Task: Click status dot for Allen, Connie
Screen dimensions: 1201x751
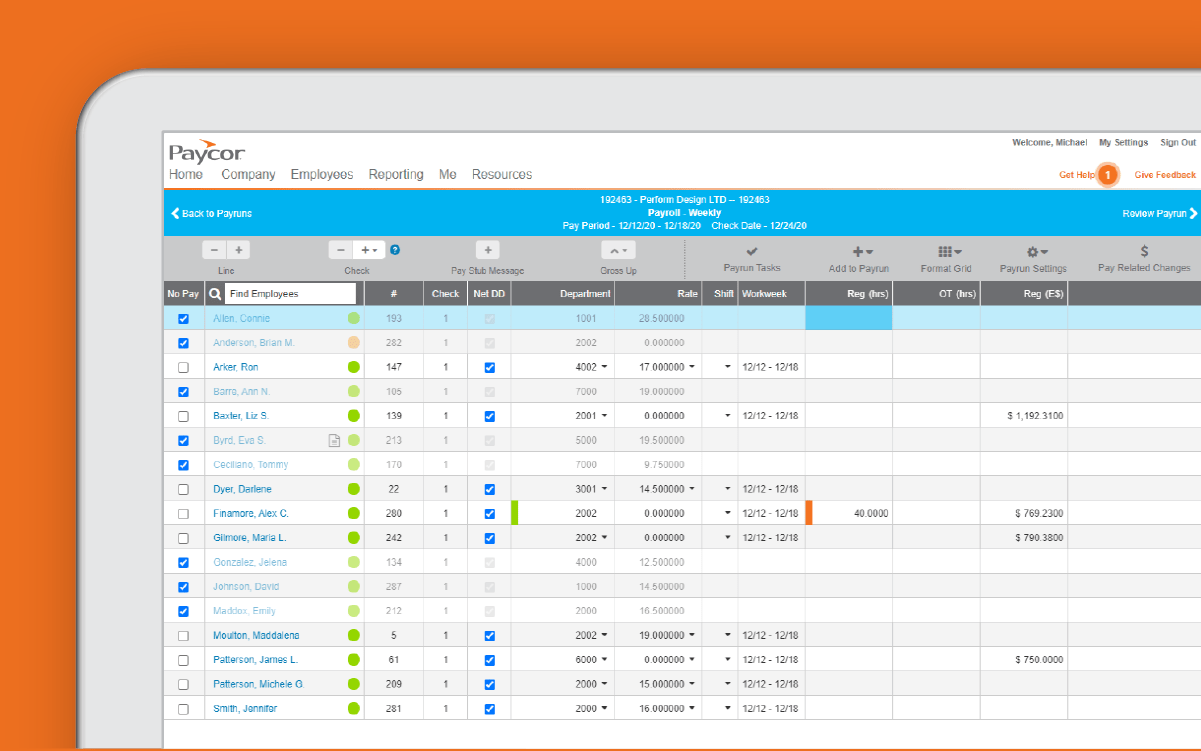Action: (353, 318)
